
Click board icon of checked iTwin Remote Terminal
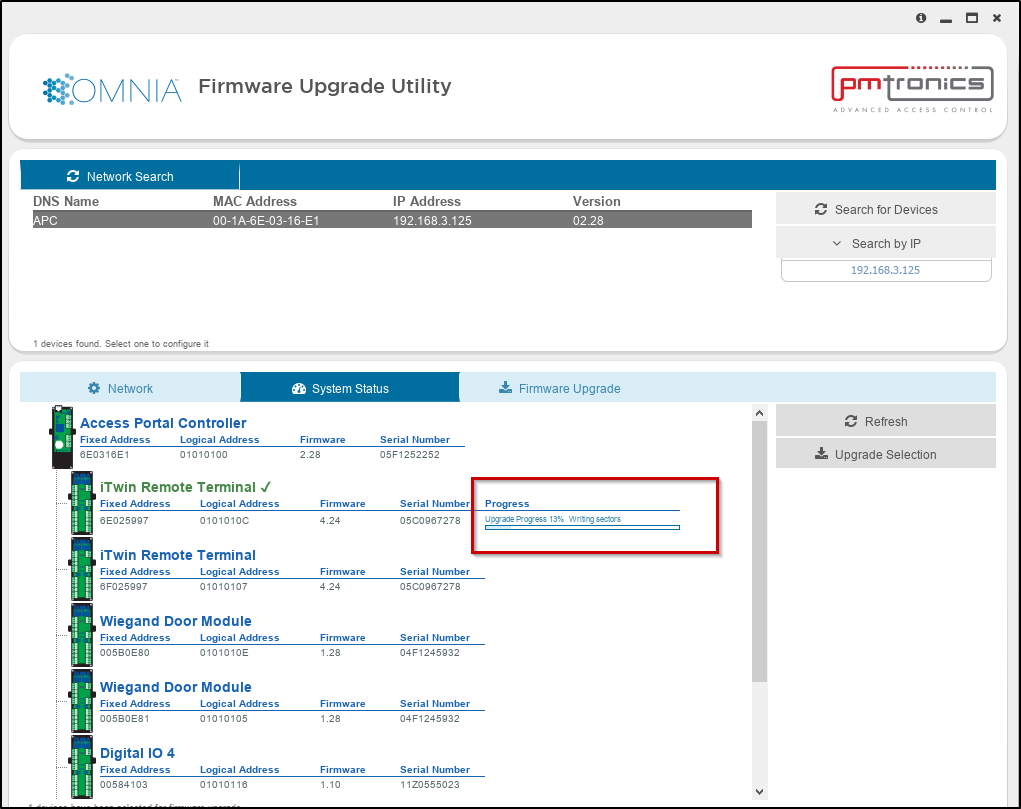pyautogui.click(x=81, y=503)
